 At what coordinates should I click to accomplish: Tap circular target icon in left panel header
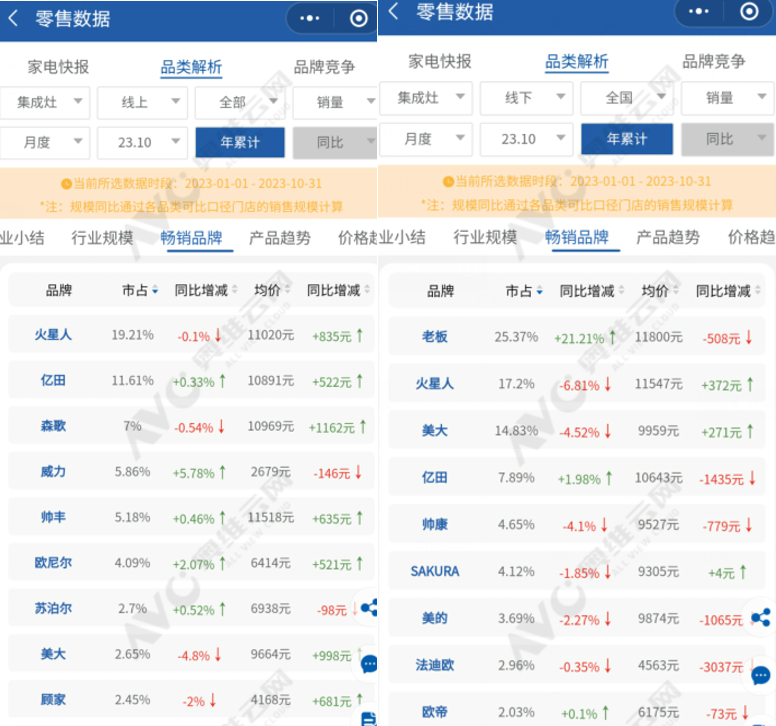coord(359,19)
